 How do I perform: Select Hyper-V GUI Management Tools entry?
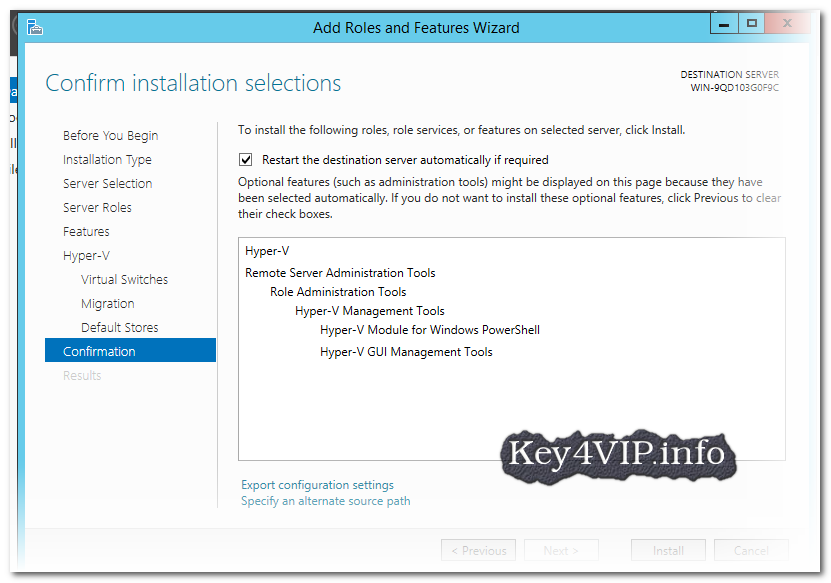coord(406,352)
